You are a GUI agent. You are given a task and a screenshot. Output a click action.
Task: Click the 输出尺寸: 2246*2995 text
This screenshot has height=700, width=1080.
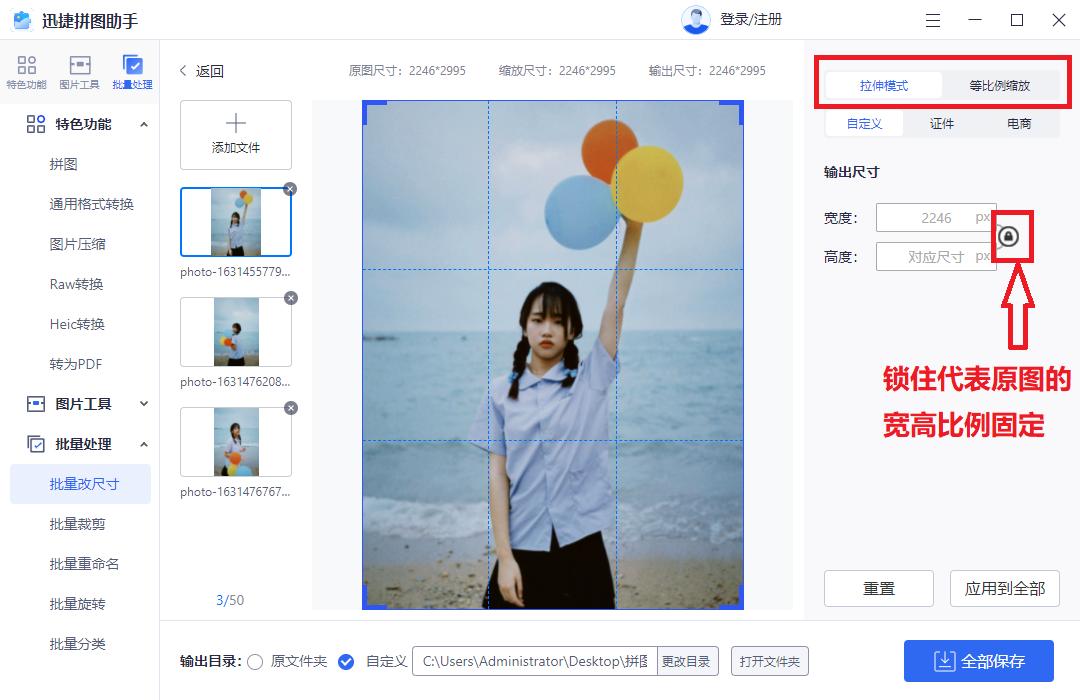(x=707, y=71)
